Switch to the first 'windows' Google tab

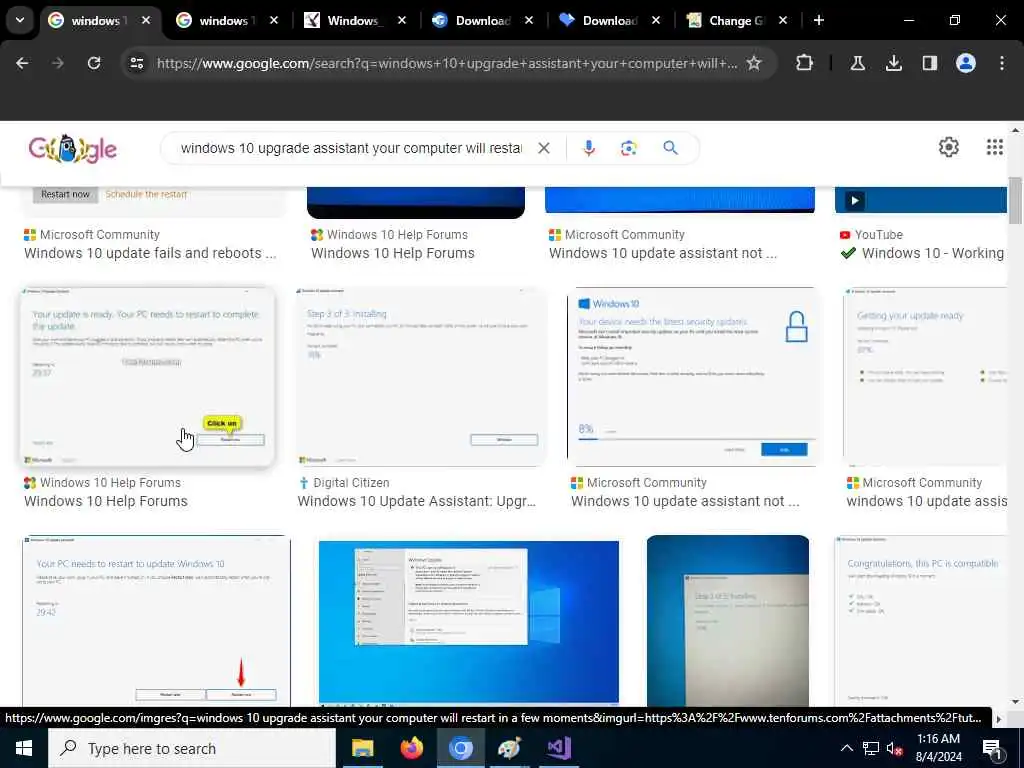[98, 21]
